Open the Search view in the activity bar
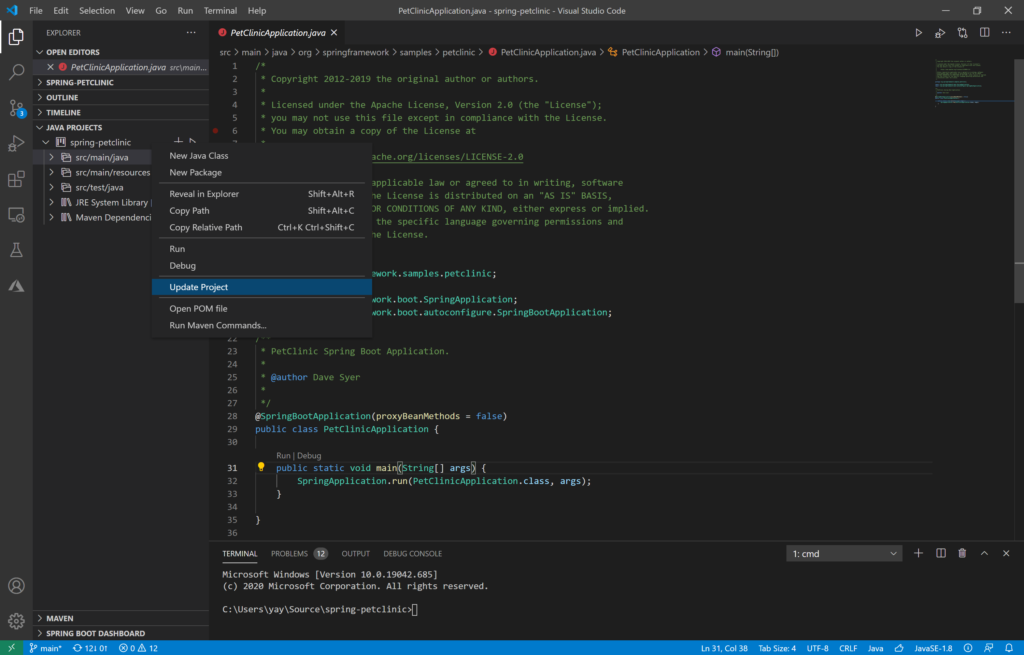1024x655 pixels. [14, 71]
